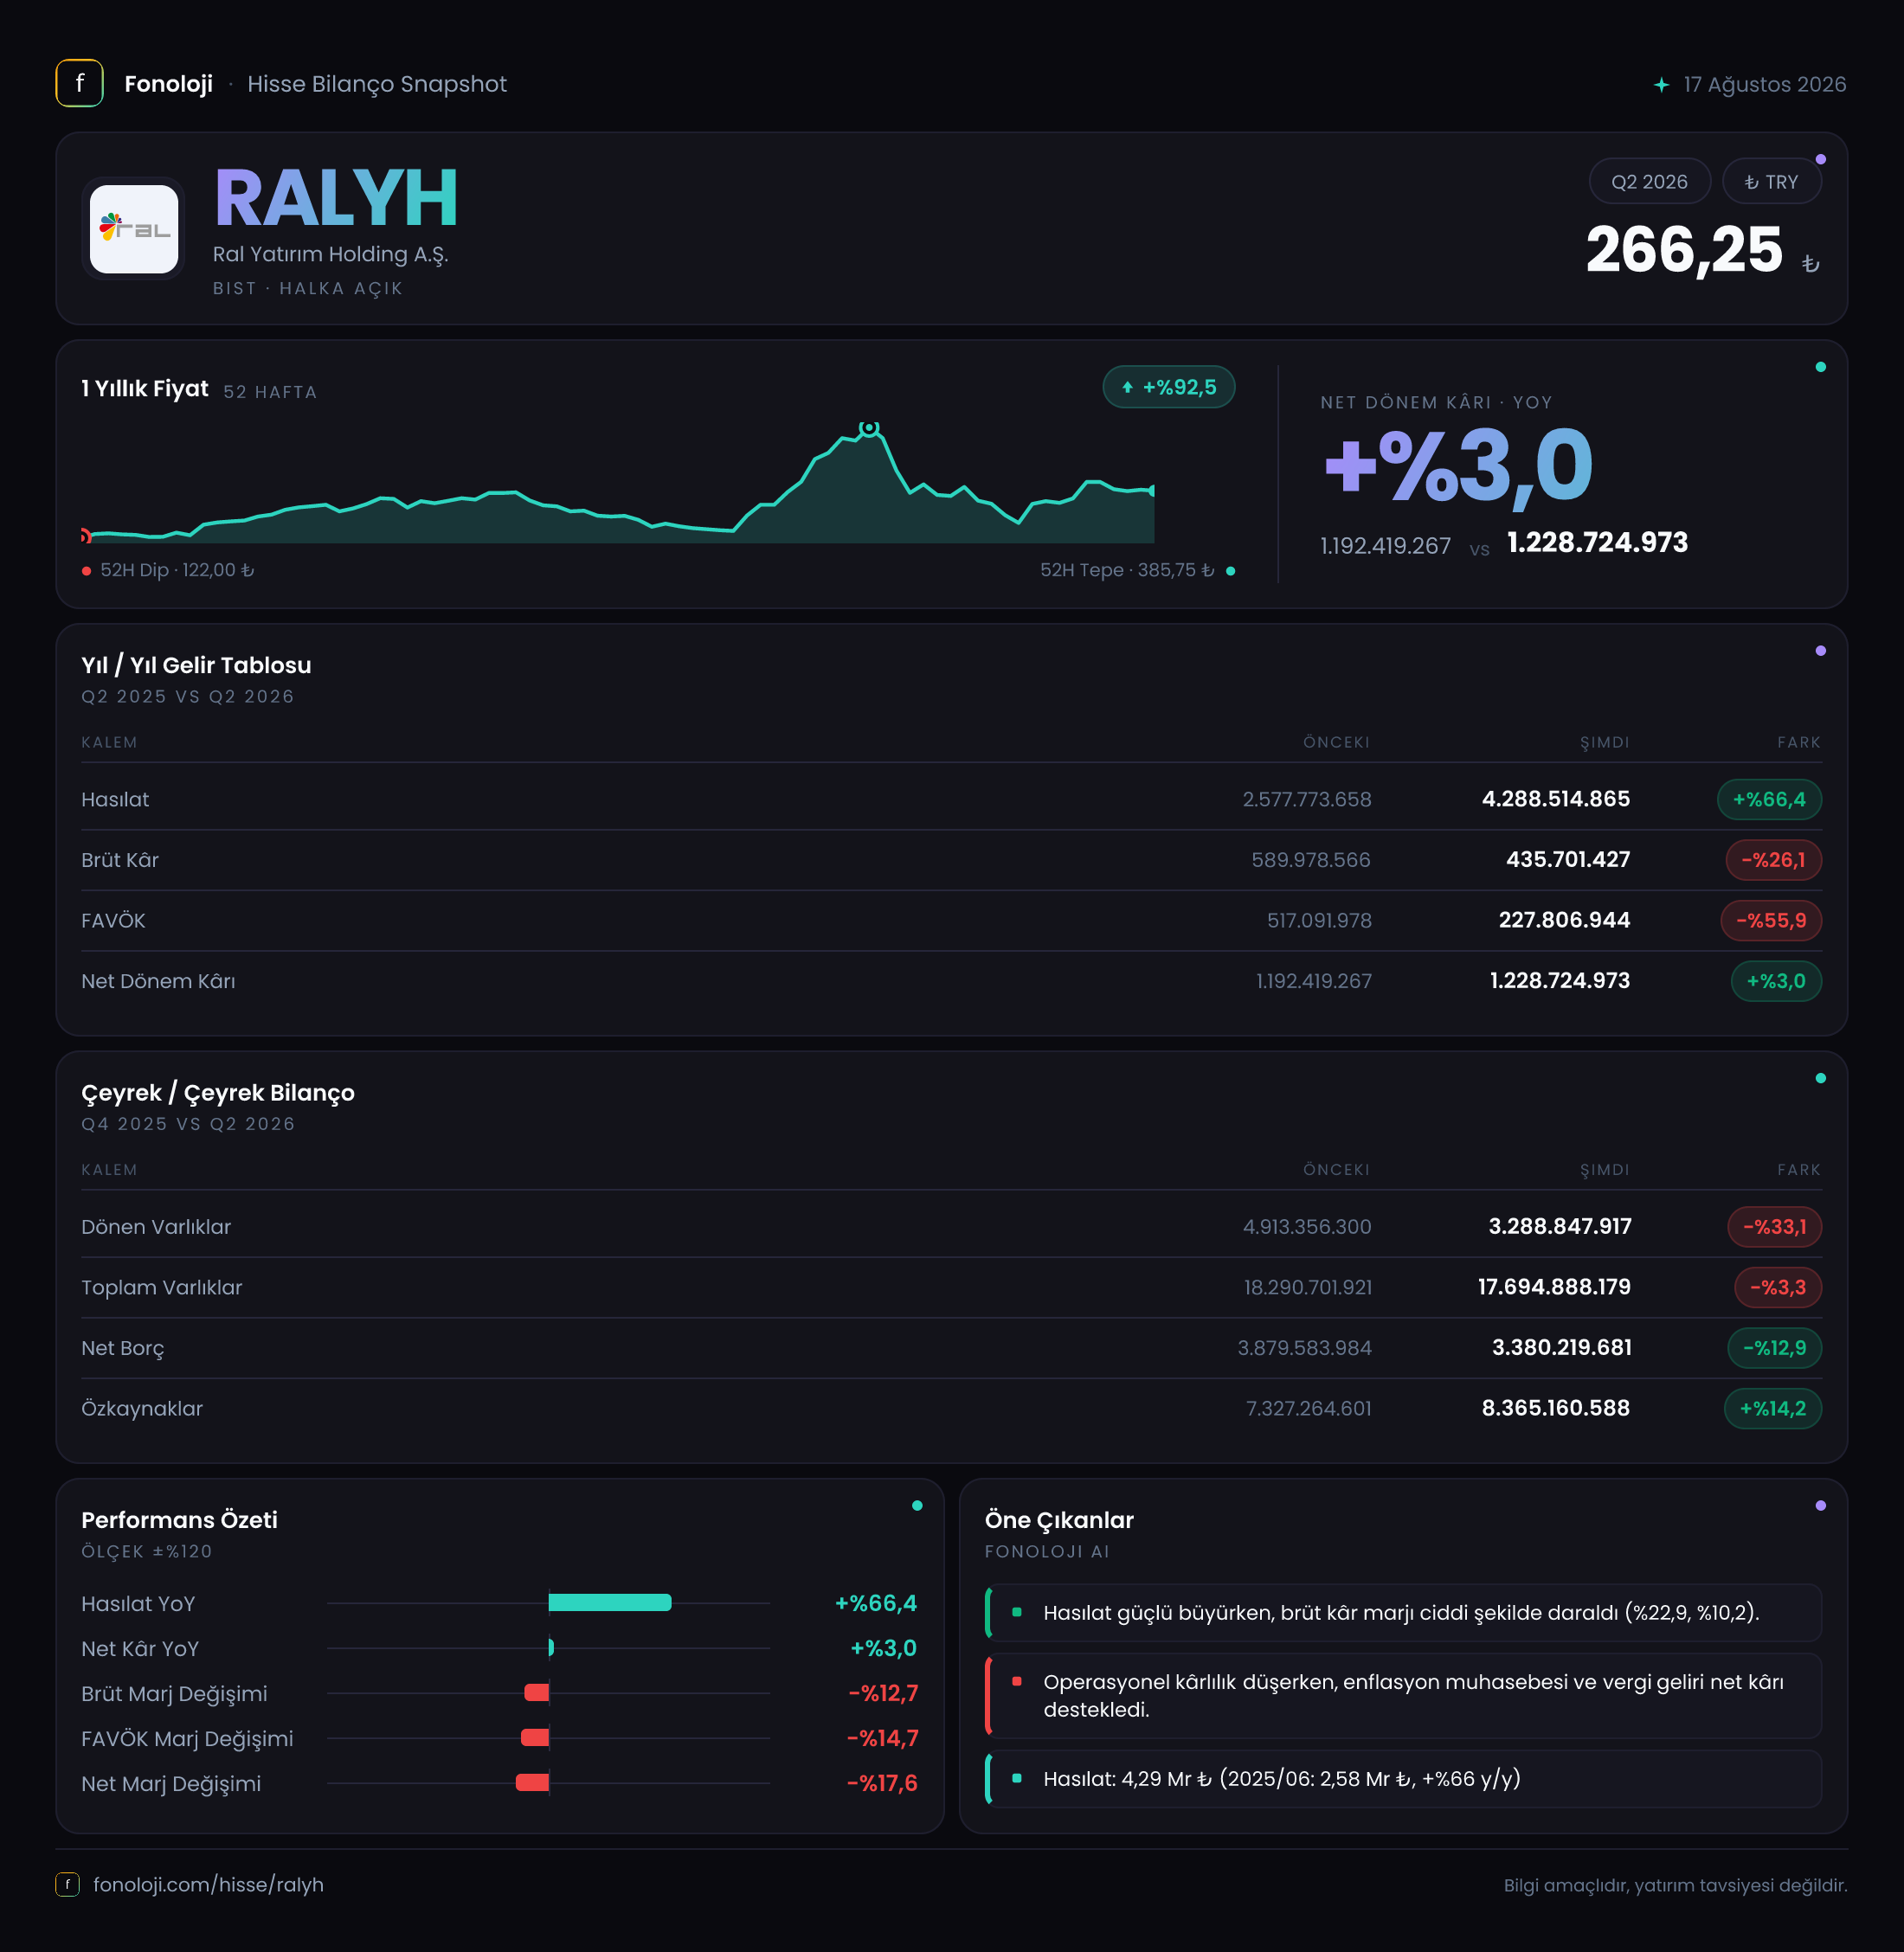Click the red 52H Dip marker at chart start

[x=85, y=536]
